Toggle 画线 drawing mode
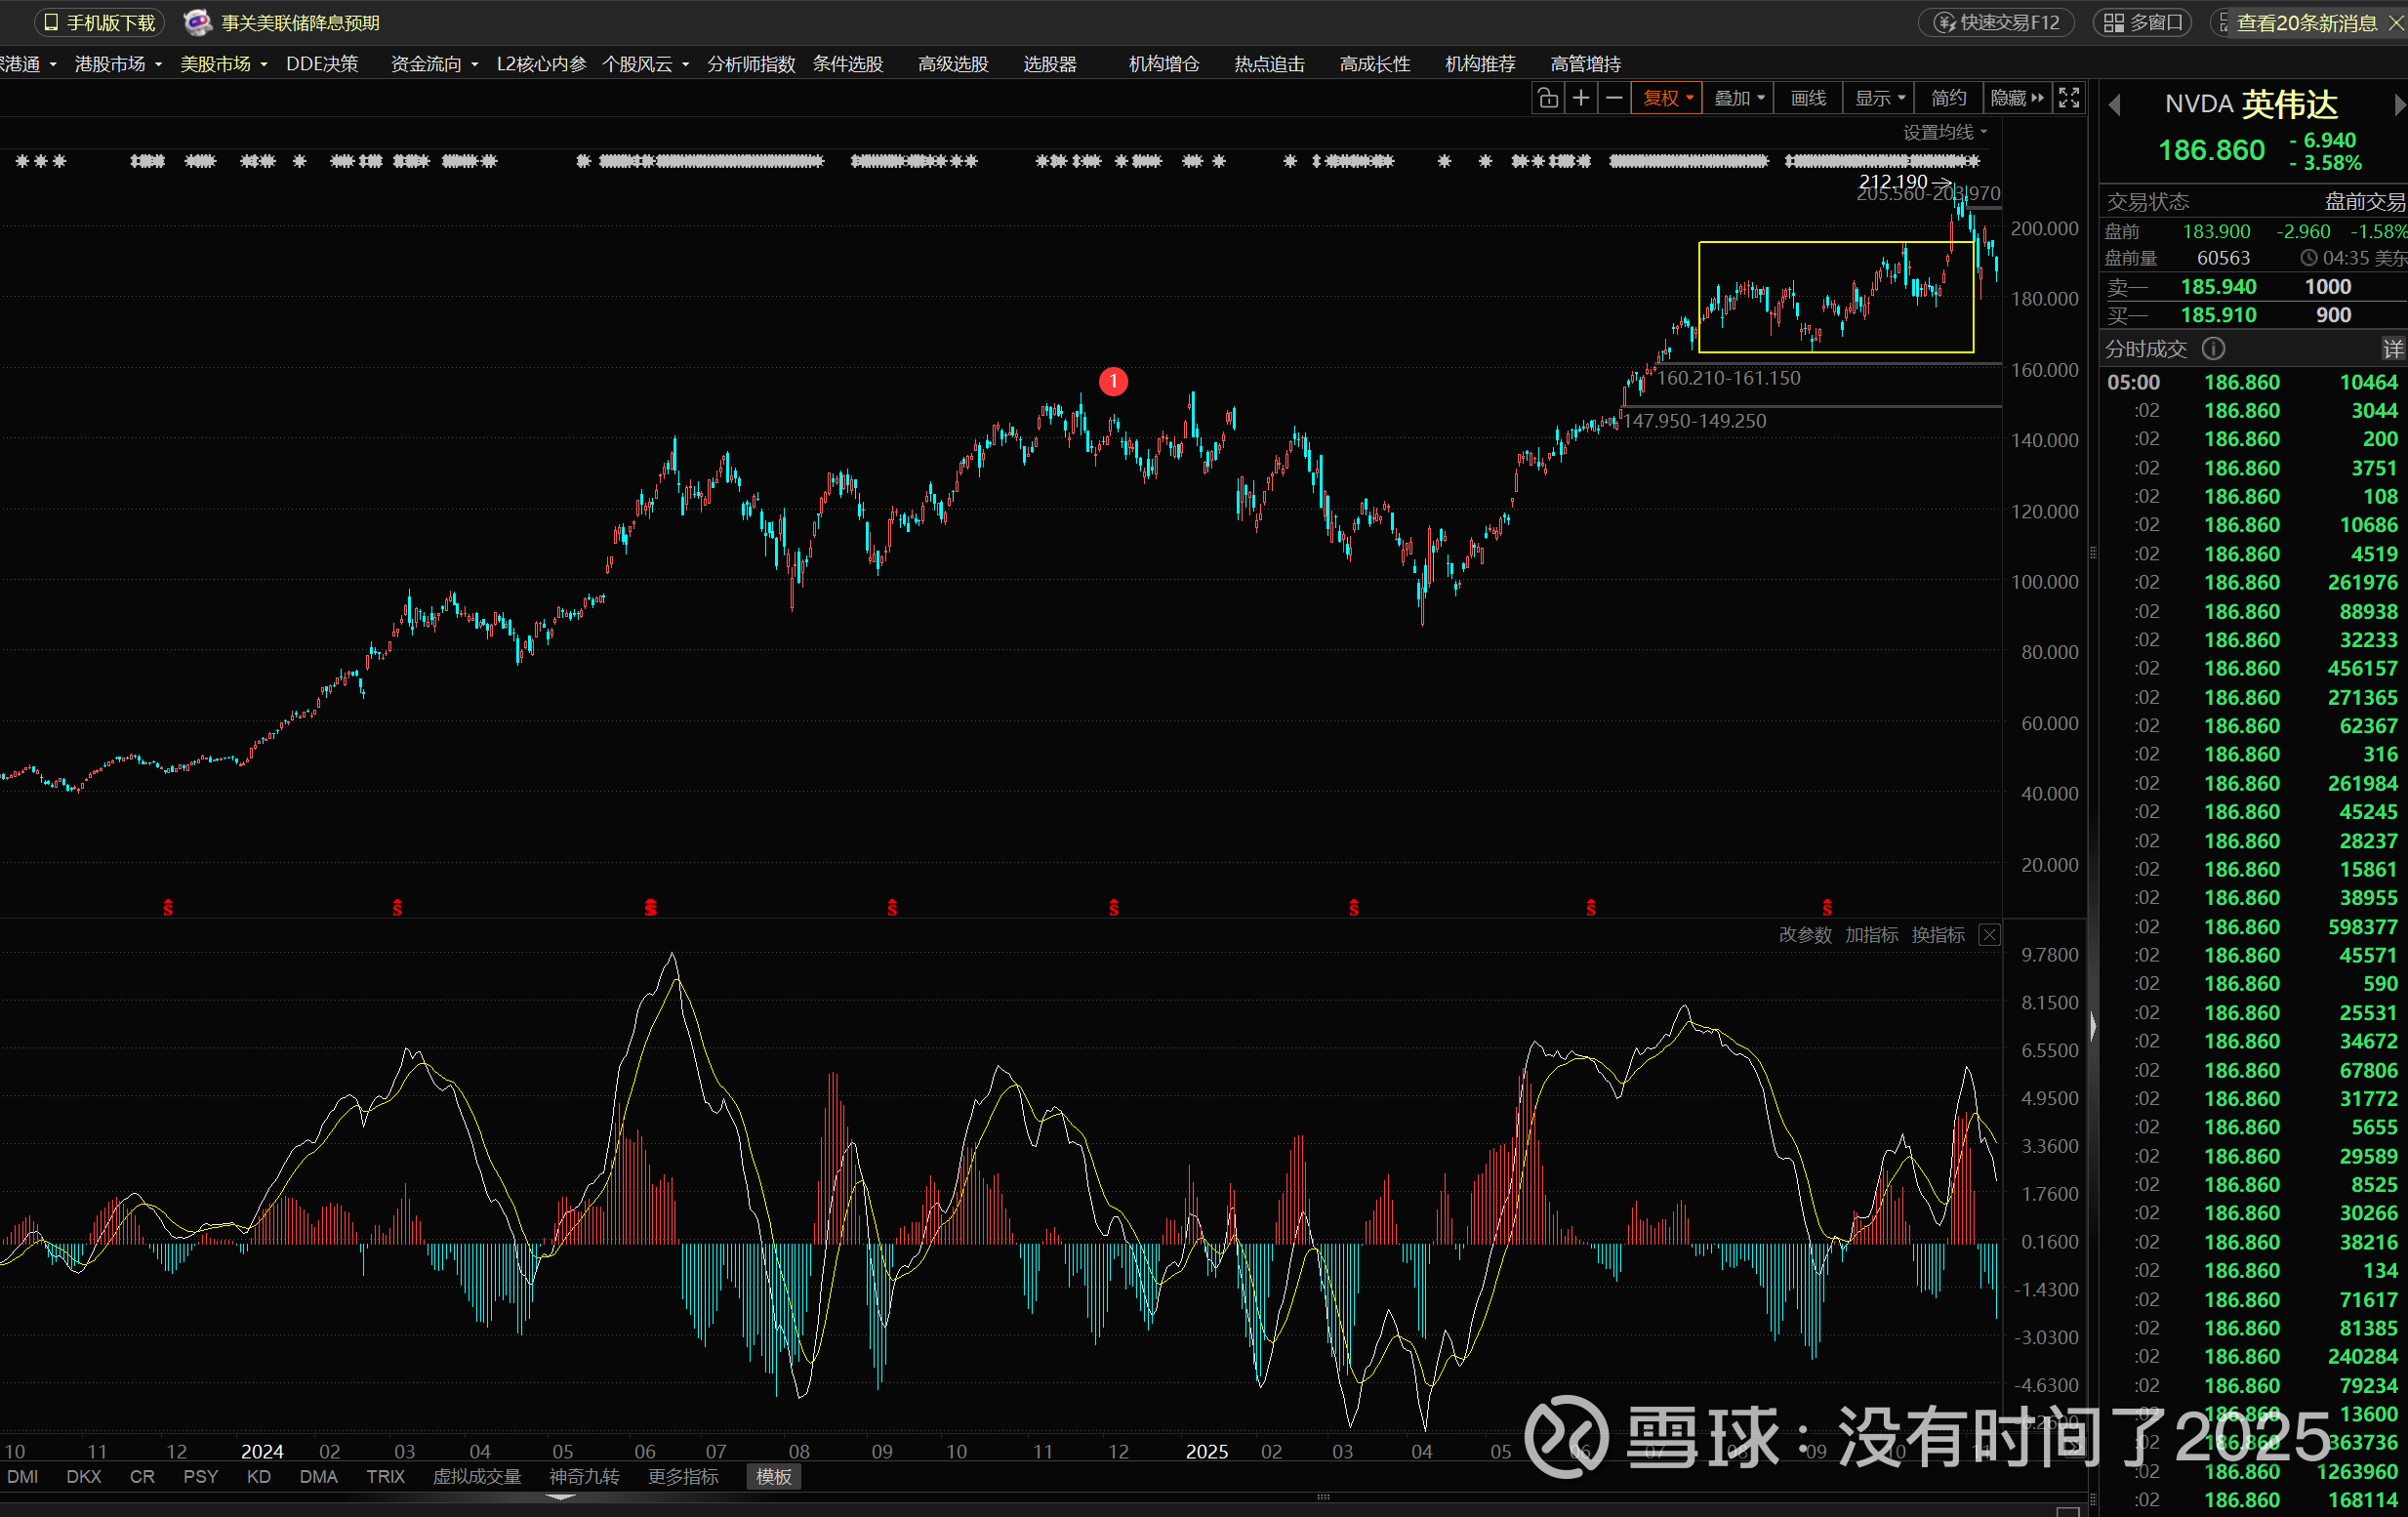The width and height of the screenshot is (2408, 1517). [1808, 98]
